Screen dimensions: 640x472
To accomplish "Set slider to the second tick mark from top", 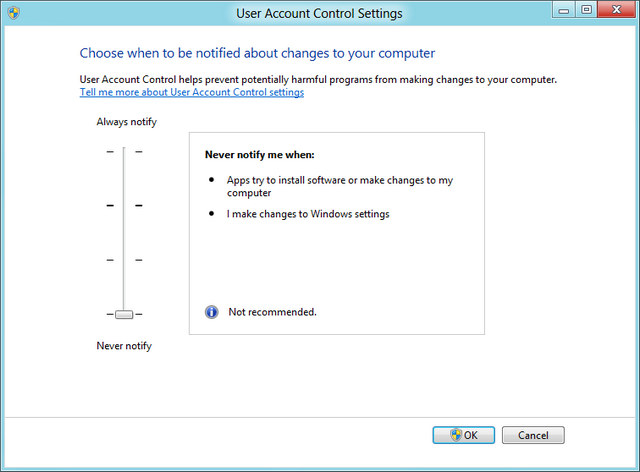I will (x=124, y=205).
